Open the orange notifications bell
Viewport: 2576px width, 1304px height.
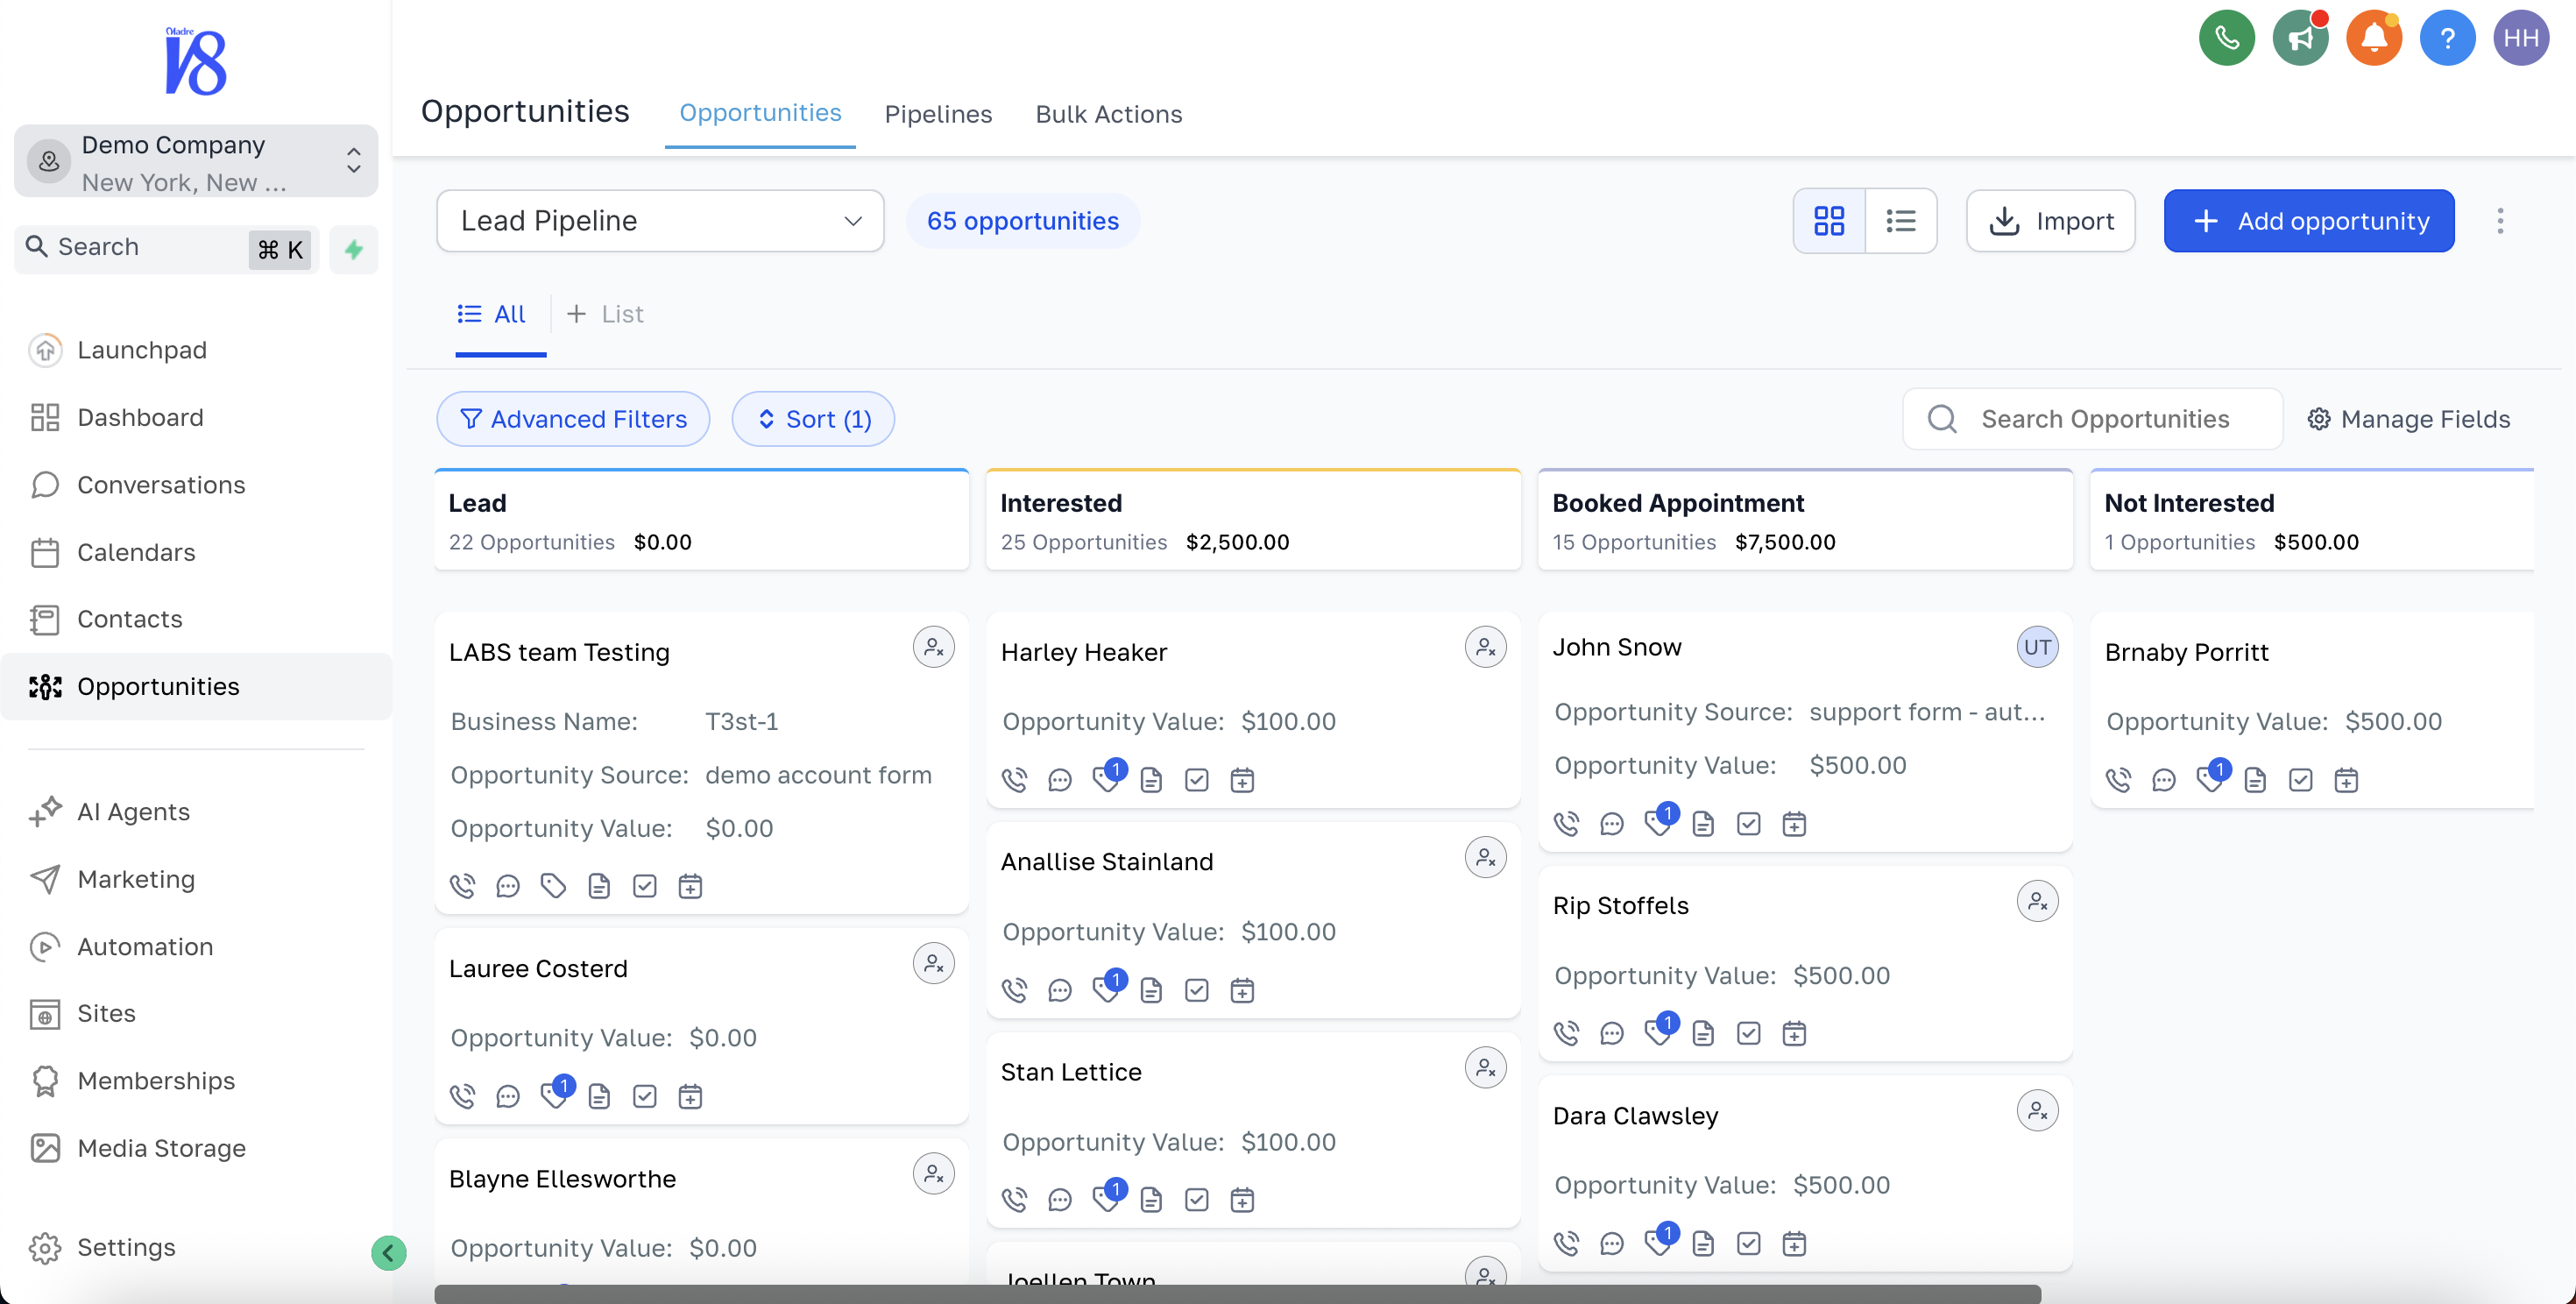point(2373,38)
